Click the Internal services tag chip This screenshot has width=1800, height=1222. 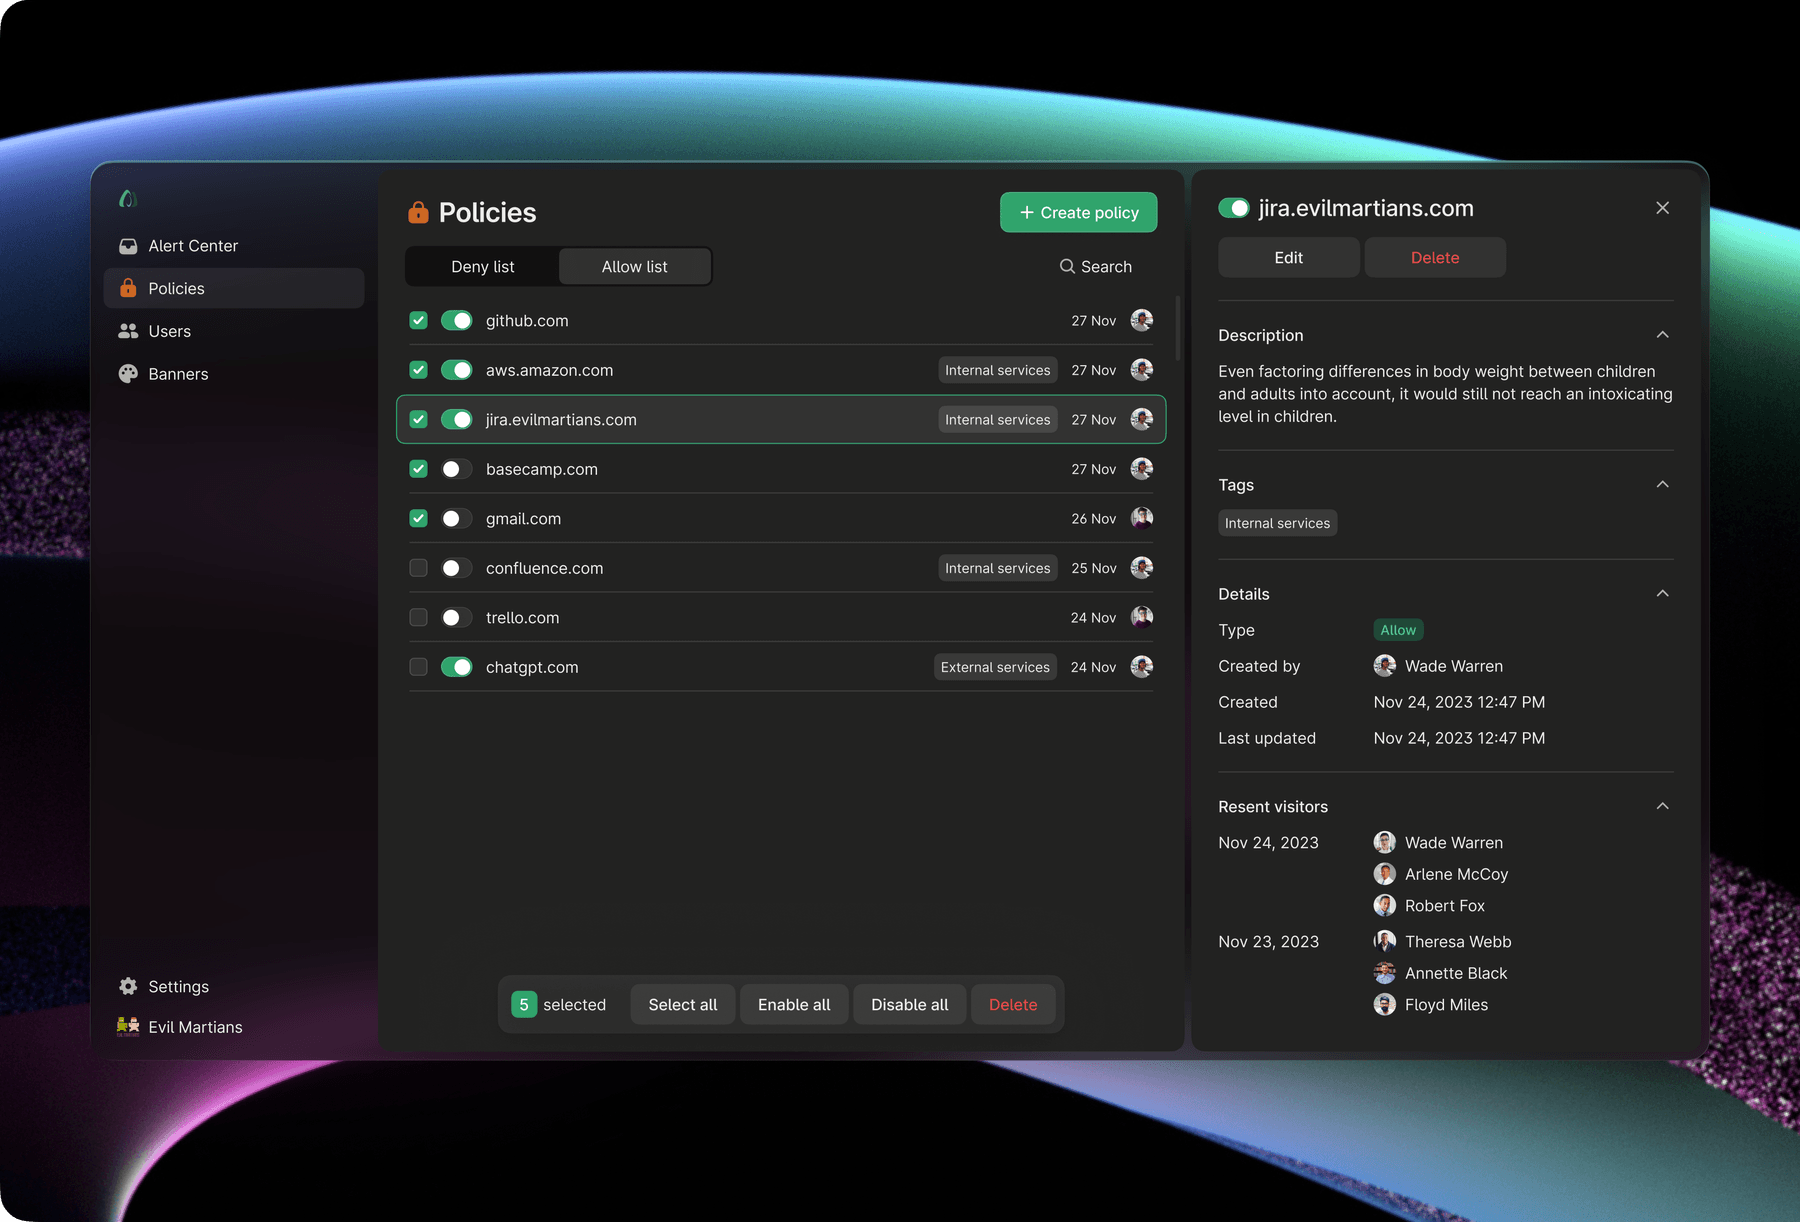[x=1277, y=522]
